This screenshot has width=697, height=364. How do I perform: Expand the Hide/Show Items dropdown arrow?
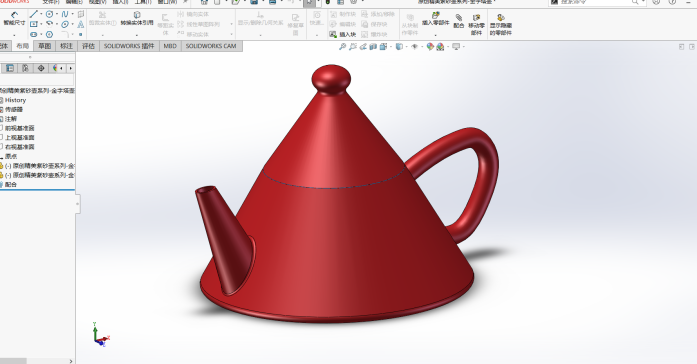[421, 47]
